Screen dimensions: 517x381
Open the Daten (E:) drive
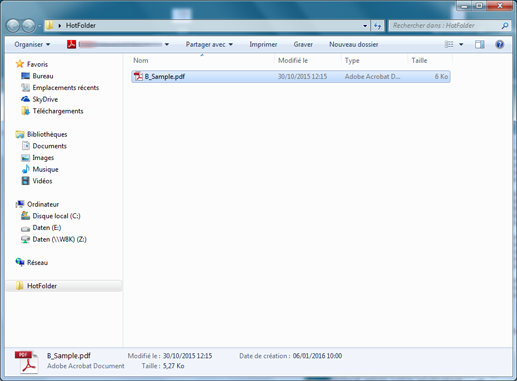(x=47, y=228)
